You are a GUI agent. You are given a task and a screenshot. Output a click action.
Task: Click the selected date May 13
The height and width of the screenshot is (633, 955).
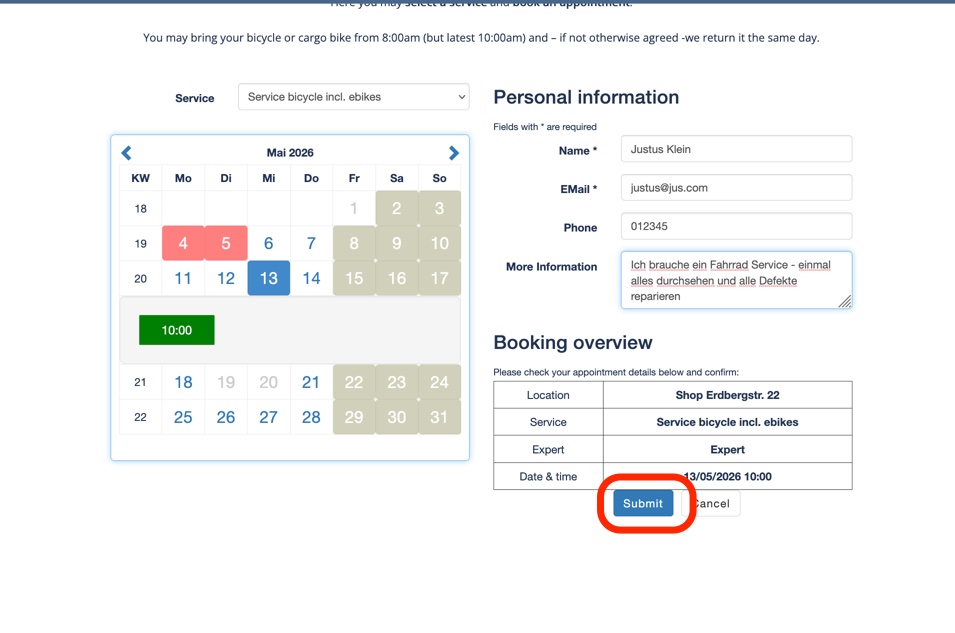tap(268, 278)
